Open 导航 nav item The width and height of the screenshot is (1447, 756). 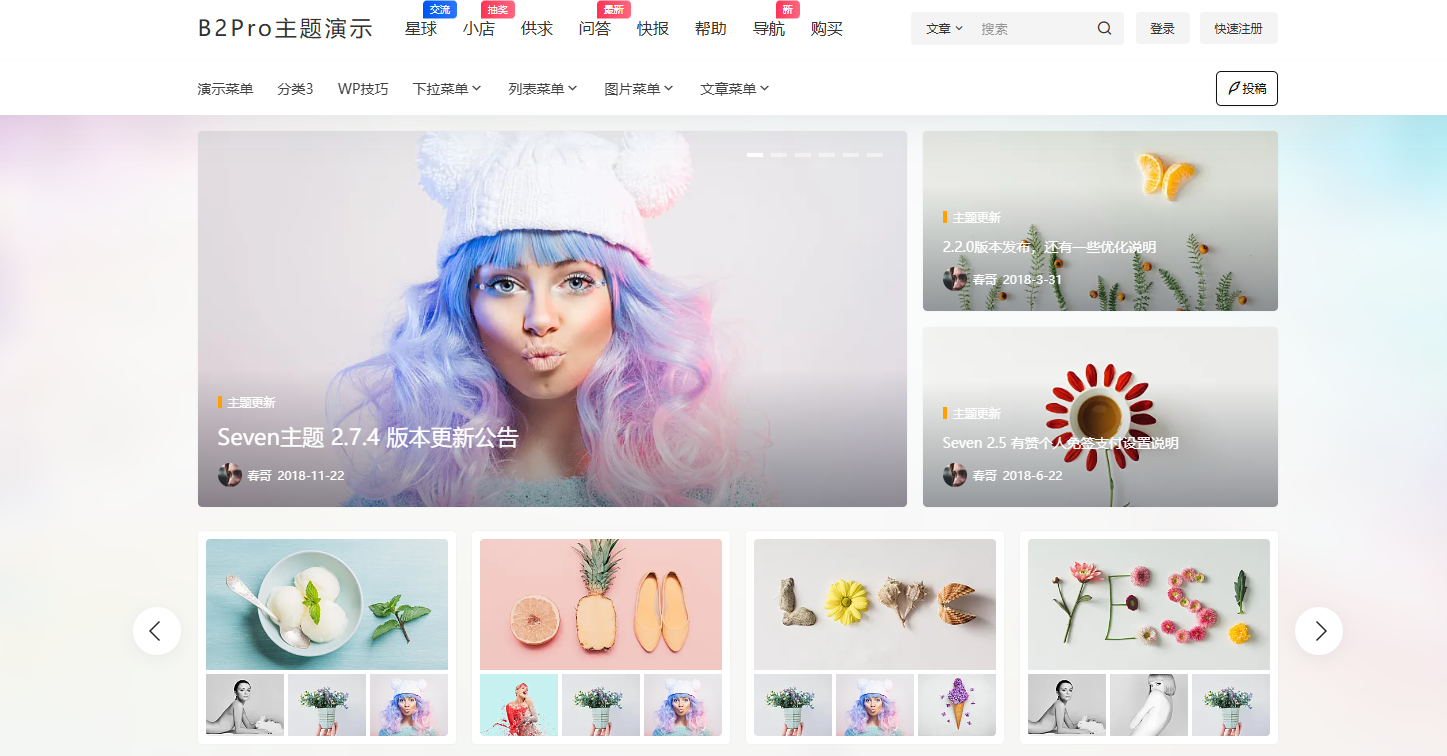[x=769, y=29]
